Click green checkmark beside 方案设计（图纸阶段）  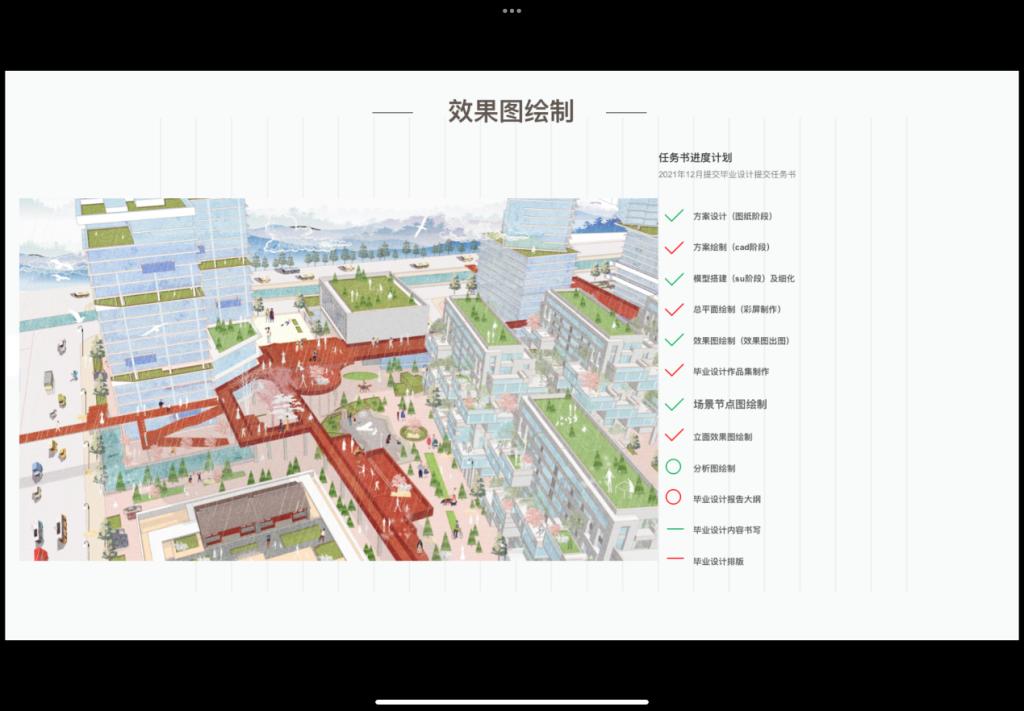(674, 216)
